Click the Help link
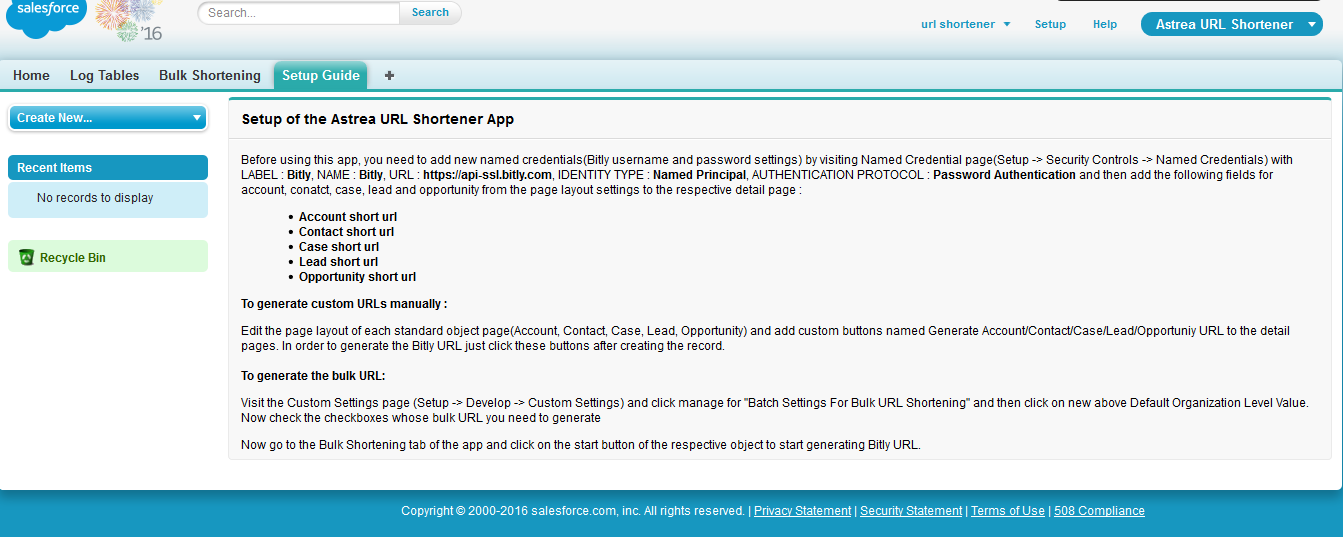Image resolution: width=1343 pixels, height=537 pixels. tap(1105, 24)
